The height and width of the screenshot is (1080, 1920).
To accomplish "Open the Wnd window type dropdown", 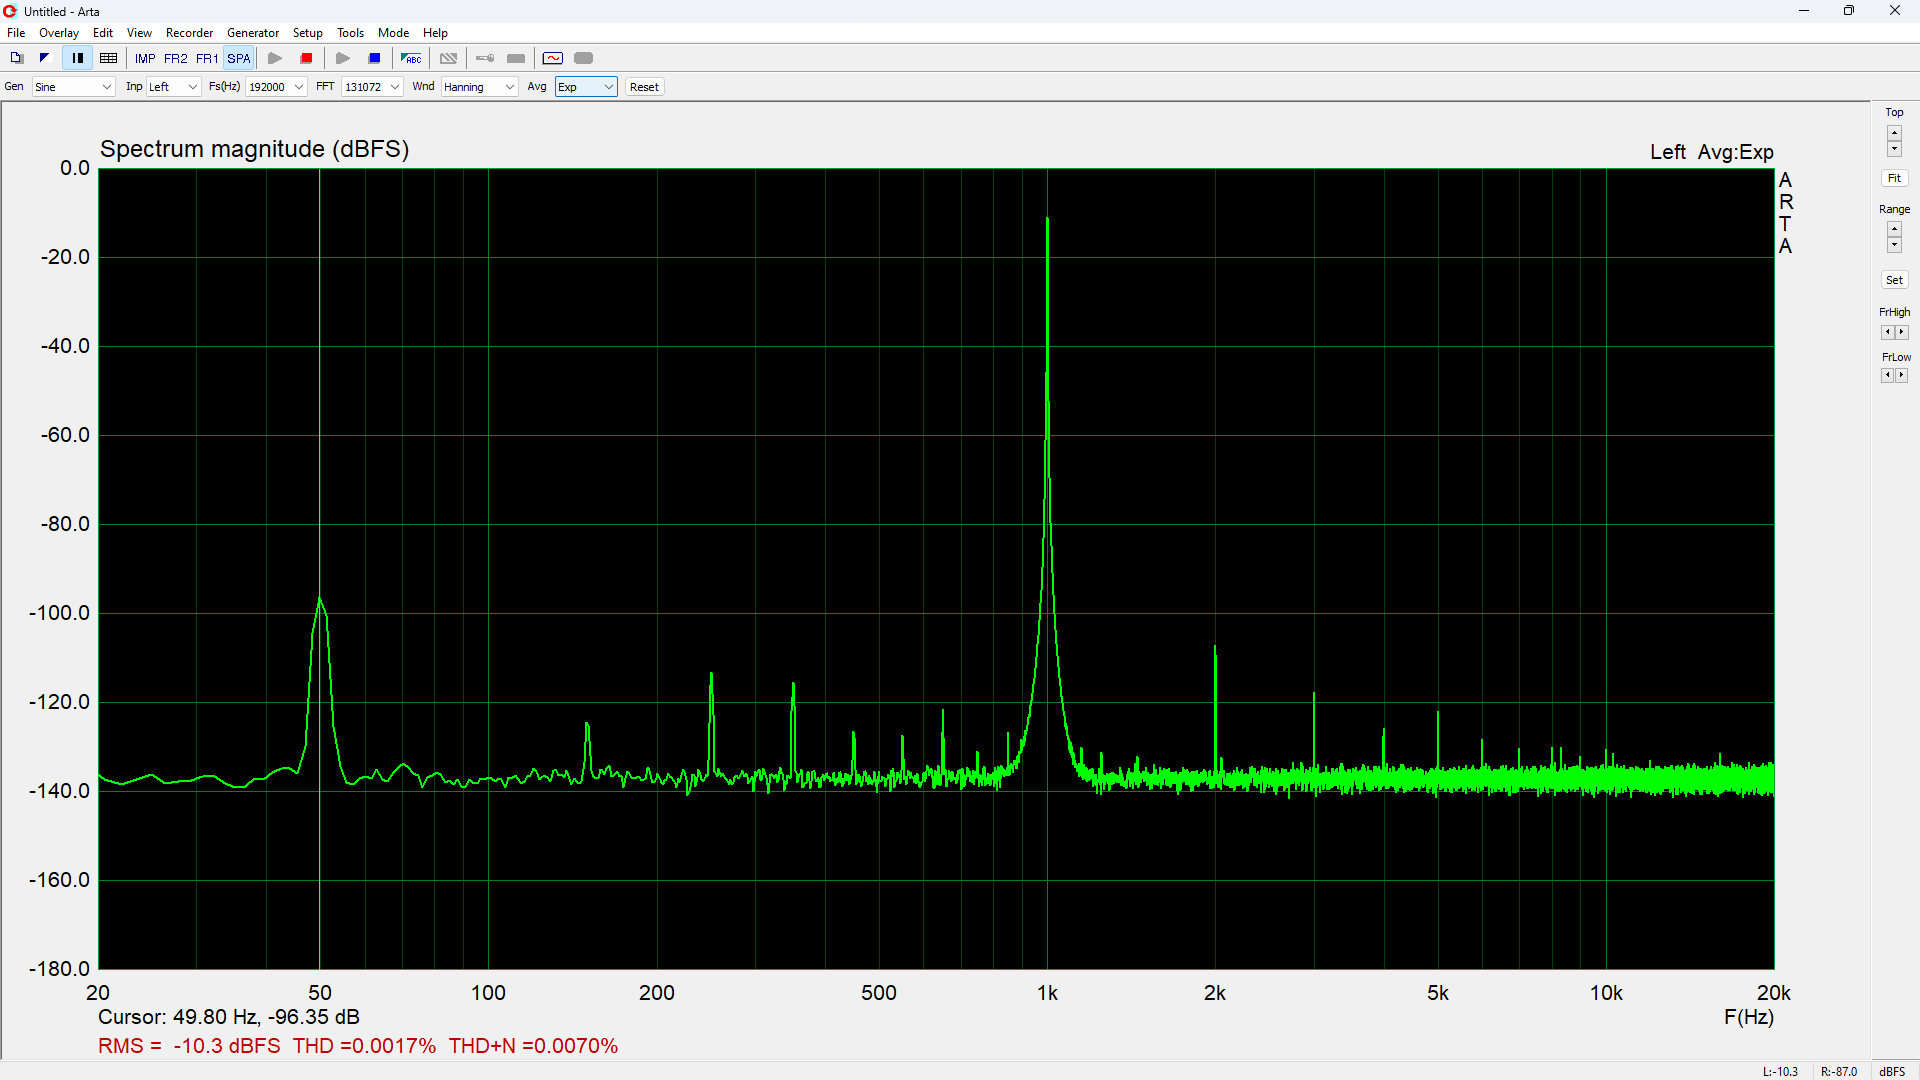I will tap(479, 87).
